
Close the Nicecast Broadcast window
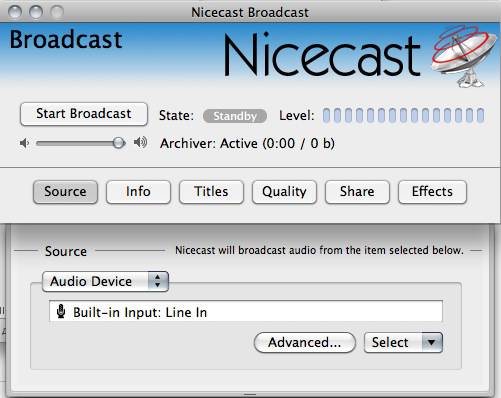click(x=15, y=12)
